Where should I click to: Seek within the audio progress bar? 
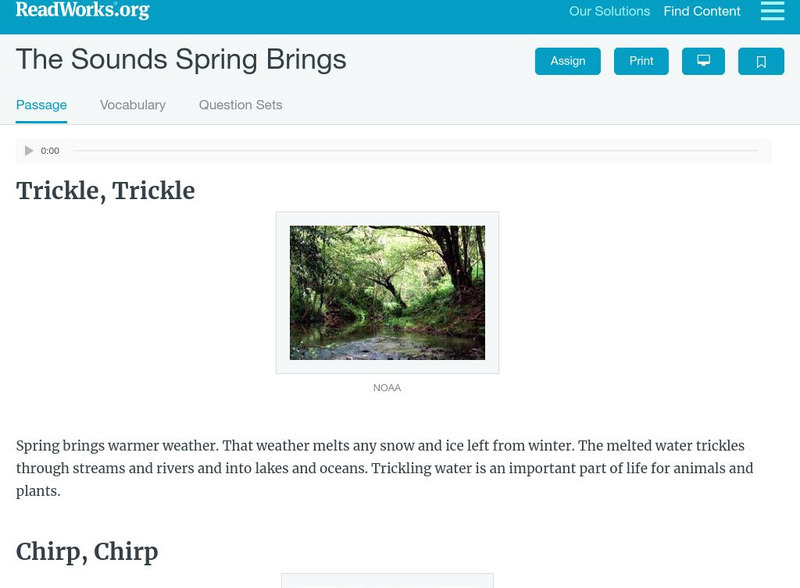pos(414,151)
